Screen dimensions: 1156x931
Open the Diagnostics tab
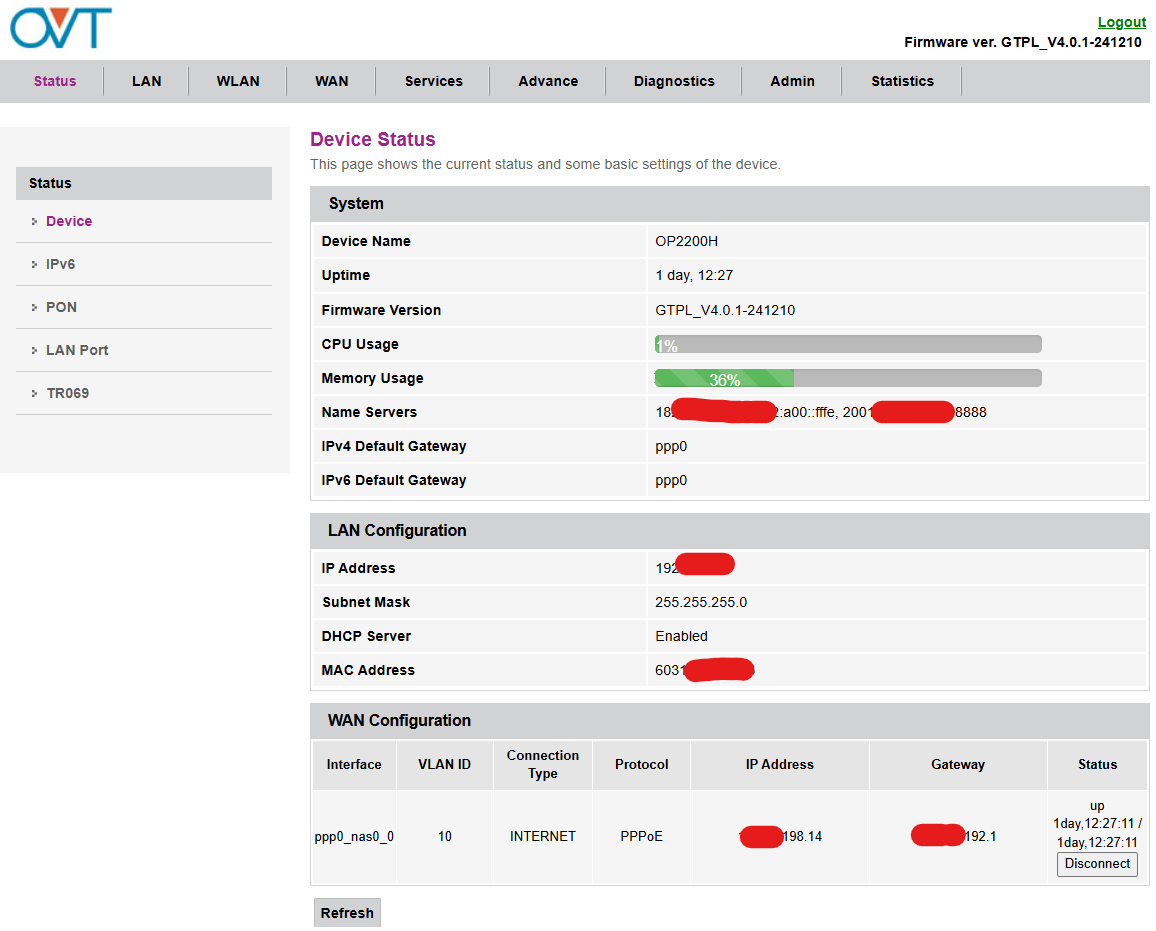point(674,81)
